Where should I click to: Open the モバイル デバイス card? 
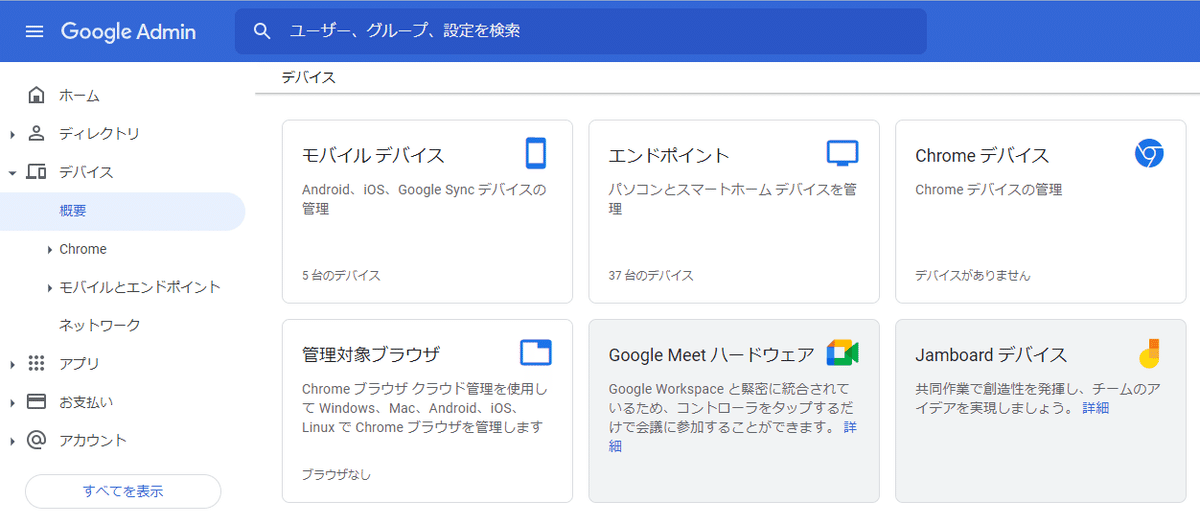tap(427, 211)
